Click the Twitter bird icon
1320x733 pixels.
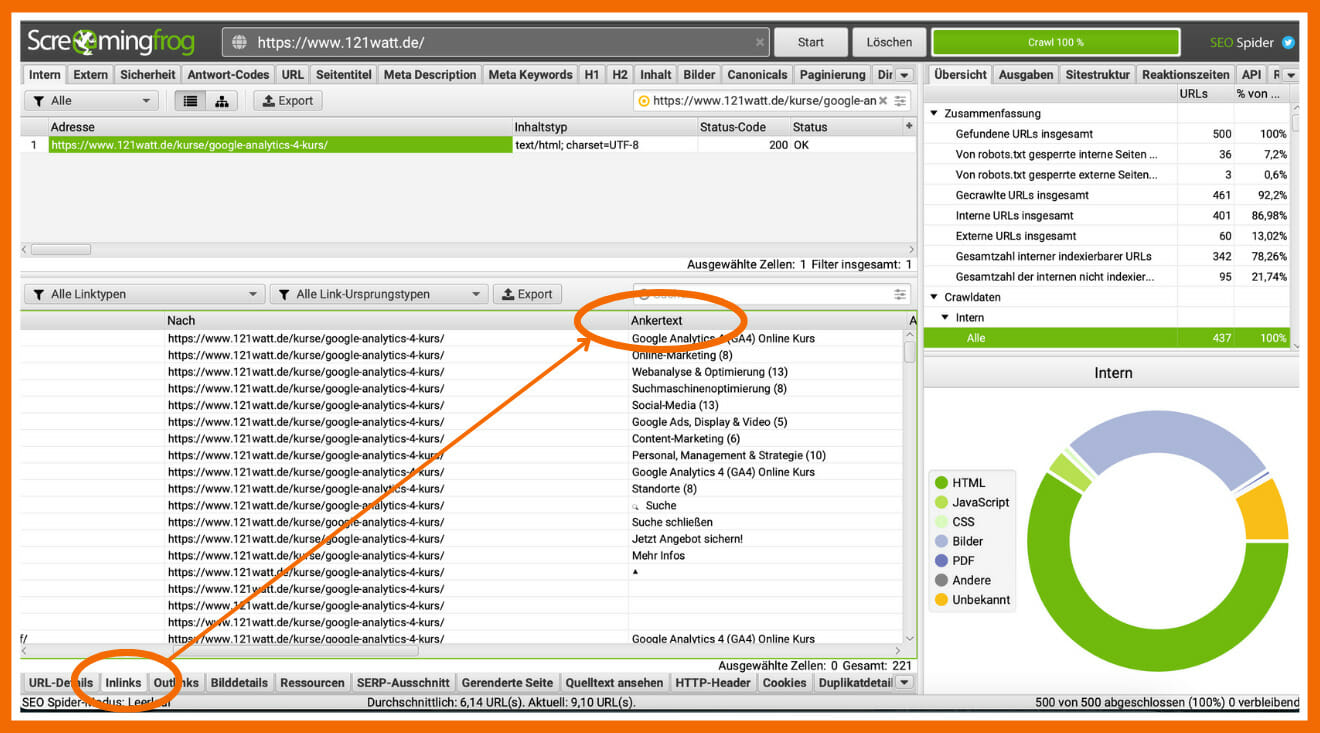point(1288,43)
